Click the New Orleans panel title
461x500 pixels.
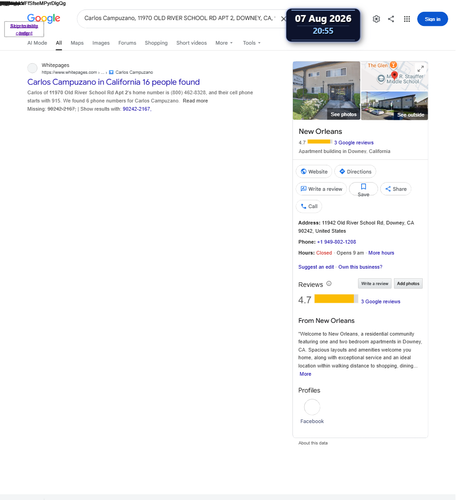pos(320,131)
